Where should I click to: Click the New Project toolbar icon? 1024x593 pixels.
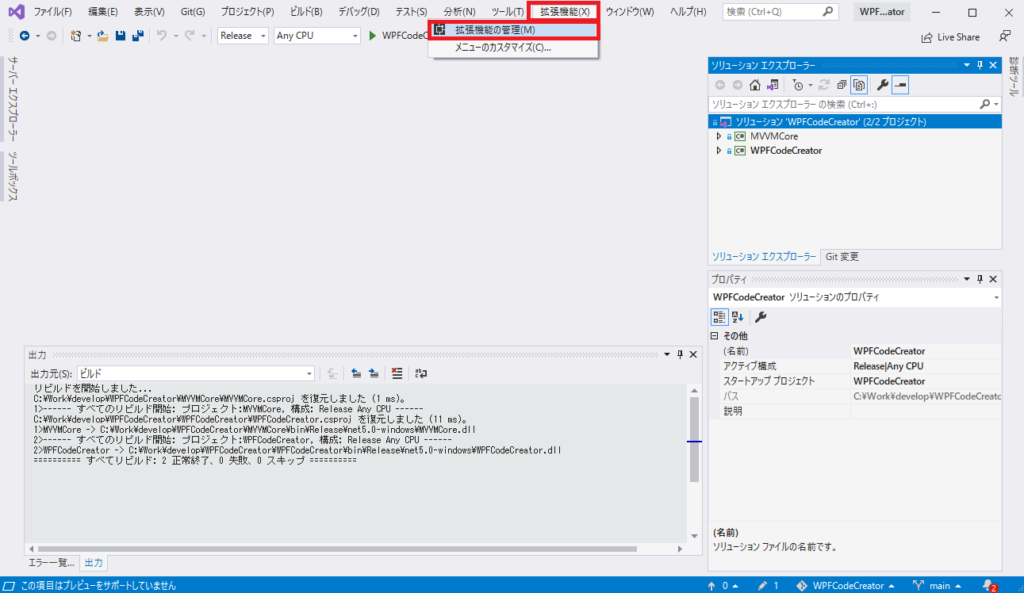pos(76,36)
